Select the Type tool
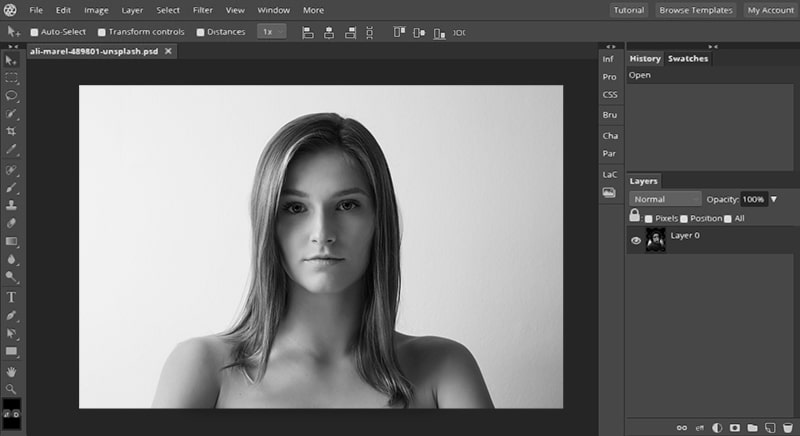Viewport: 800px width, 436px height. point(12,297)
